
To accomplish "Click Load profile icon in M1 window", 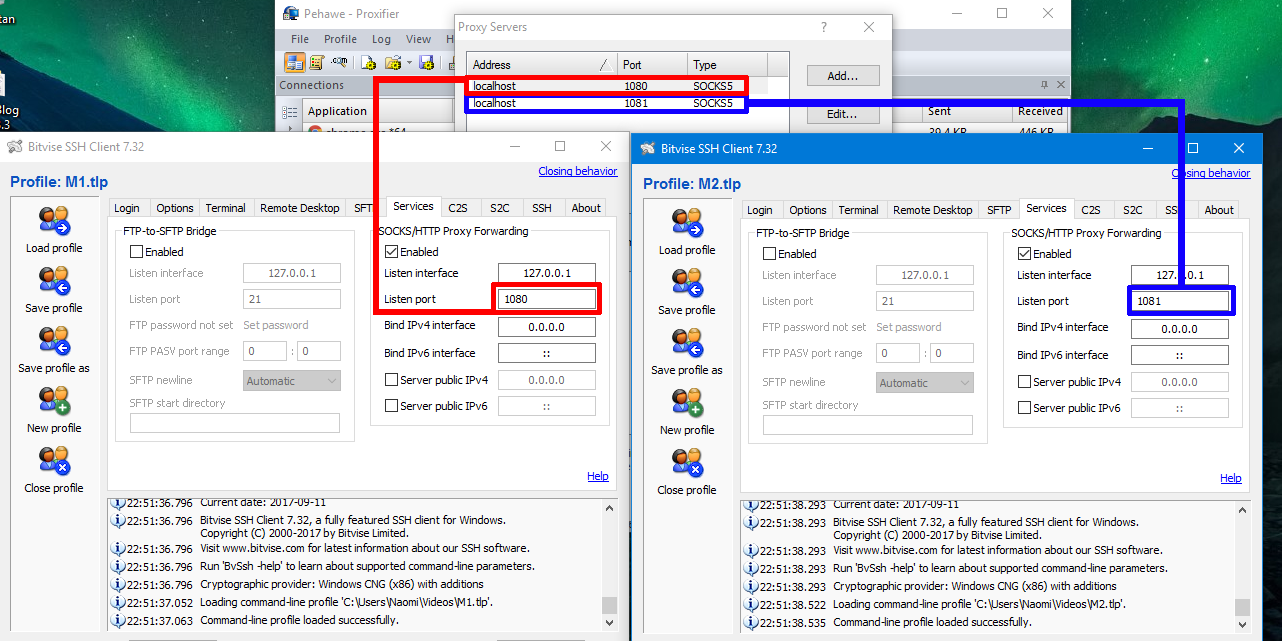I will click(54, 221).
